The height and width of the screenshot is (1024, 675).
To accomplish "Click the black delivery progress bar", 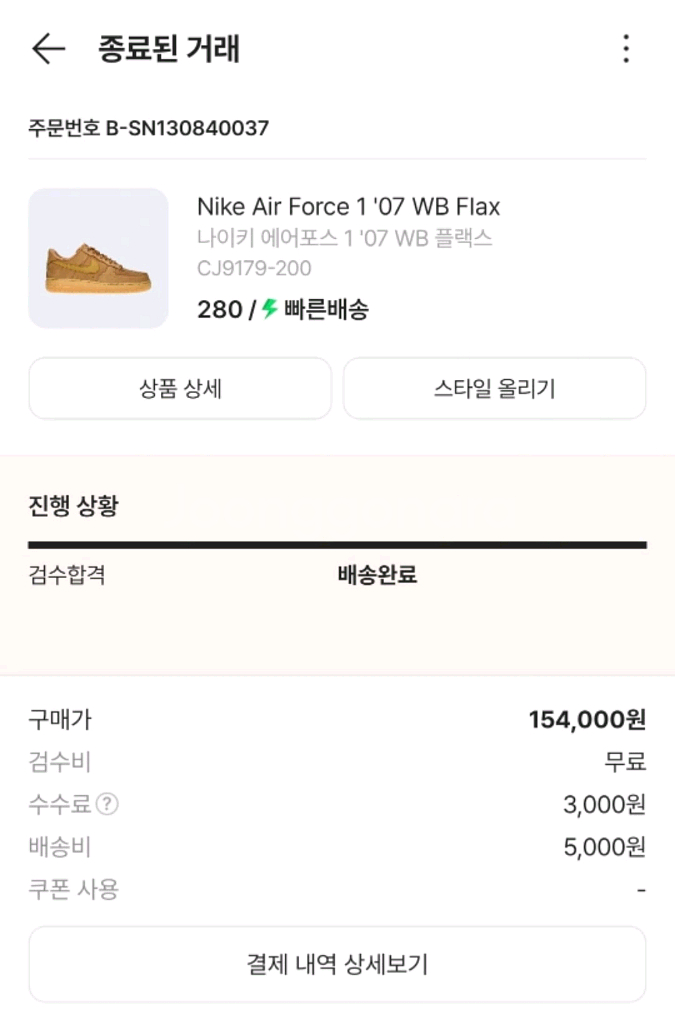I will pyautogui.click(x=337, y=545).
